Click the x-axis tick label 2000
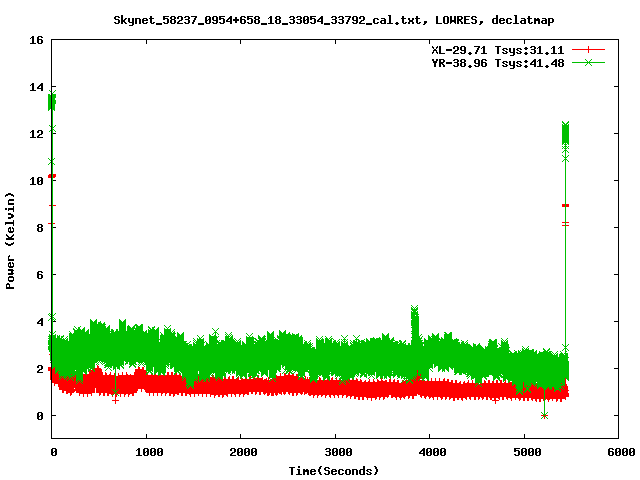This screenshot has height=480, width=640. pos(243,452)
